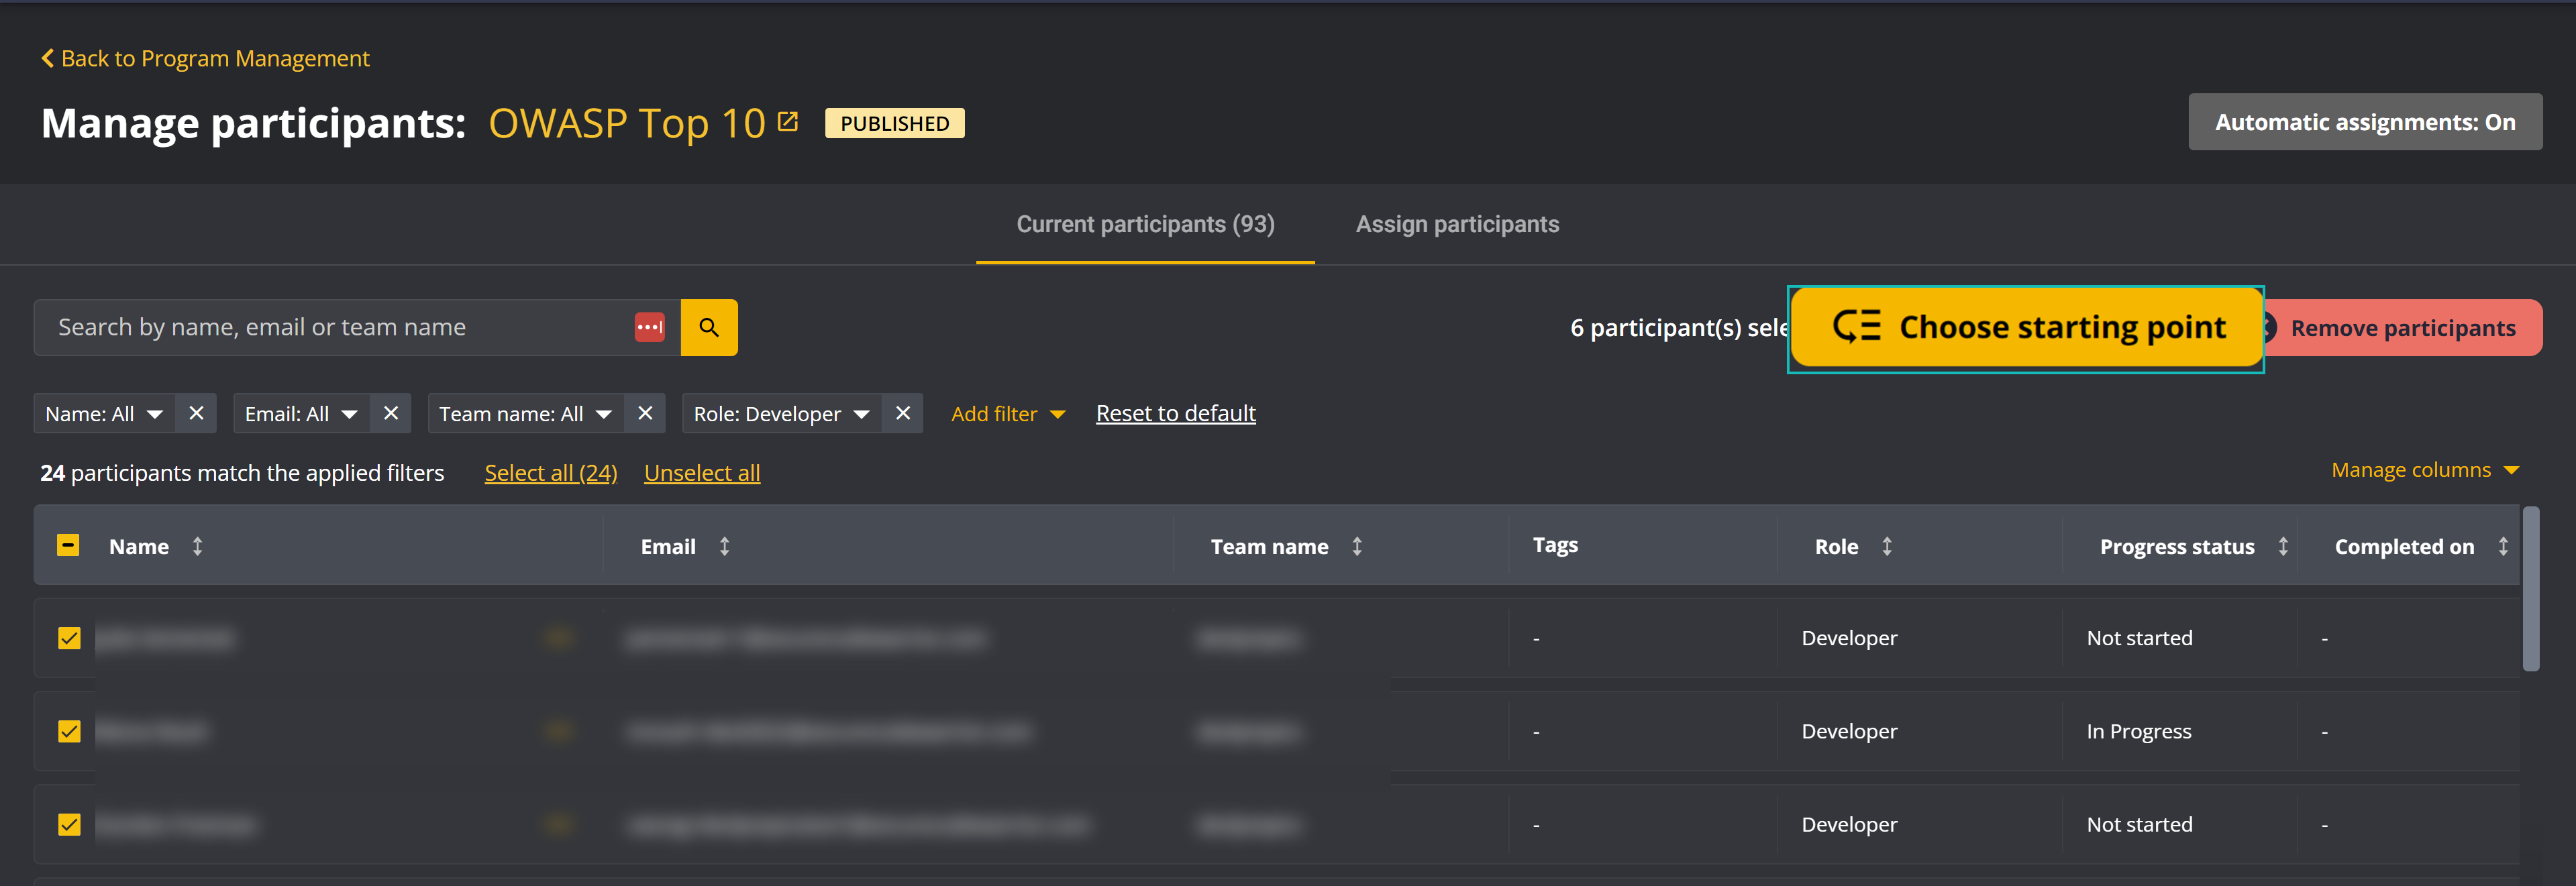Remove the Role: Developer filter via X icon
This screenshot has height=886, width=2576.
click(903, 413)
